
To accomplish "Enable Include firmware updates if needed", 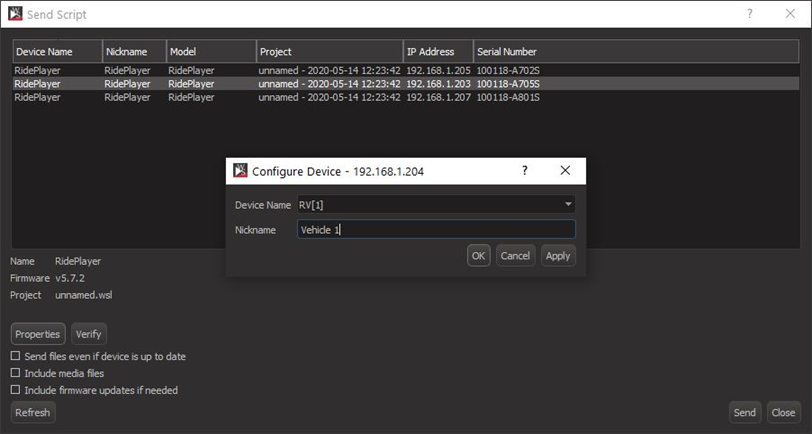I will [x=16, y=389].
